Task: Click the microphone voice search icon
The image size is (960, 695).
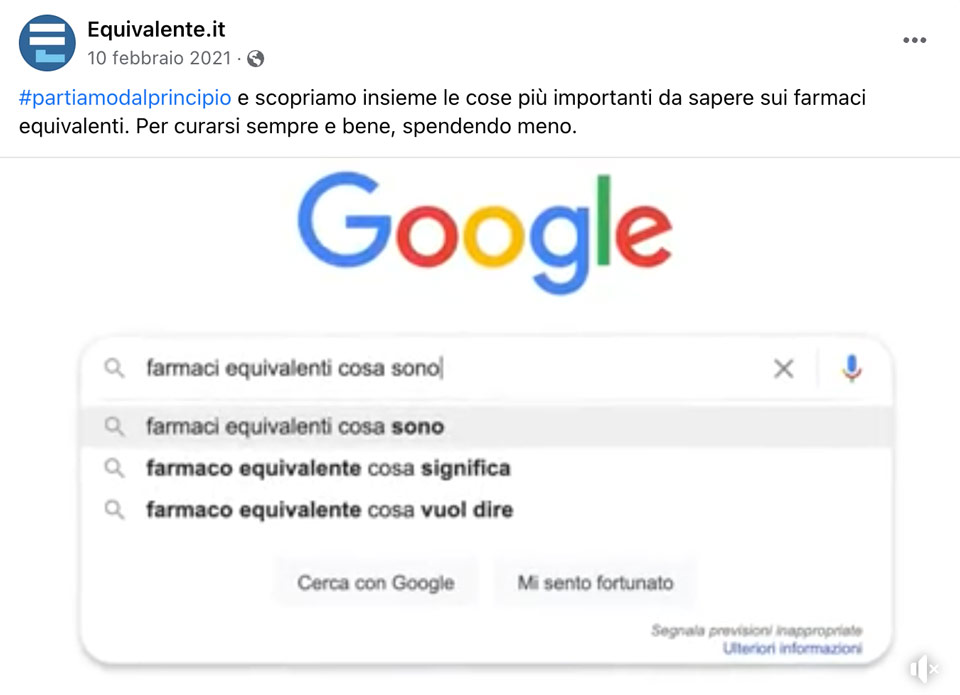Action: tap(851, 369)
